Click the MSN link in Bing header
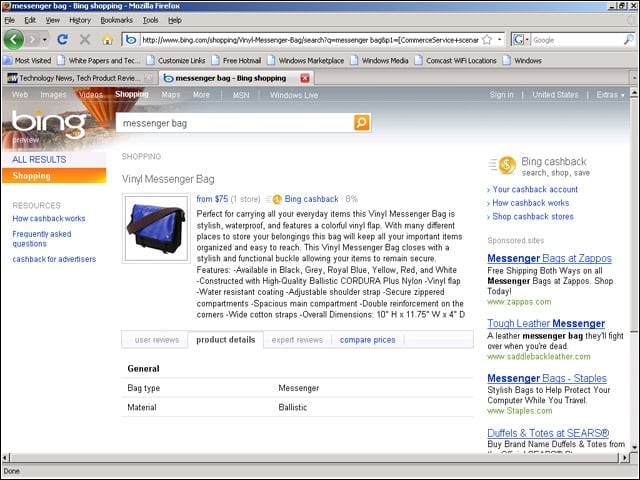Image resolution: width=640 pixels, height=480 pixels. [x=241, y=95]
